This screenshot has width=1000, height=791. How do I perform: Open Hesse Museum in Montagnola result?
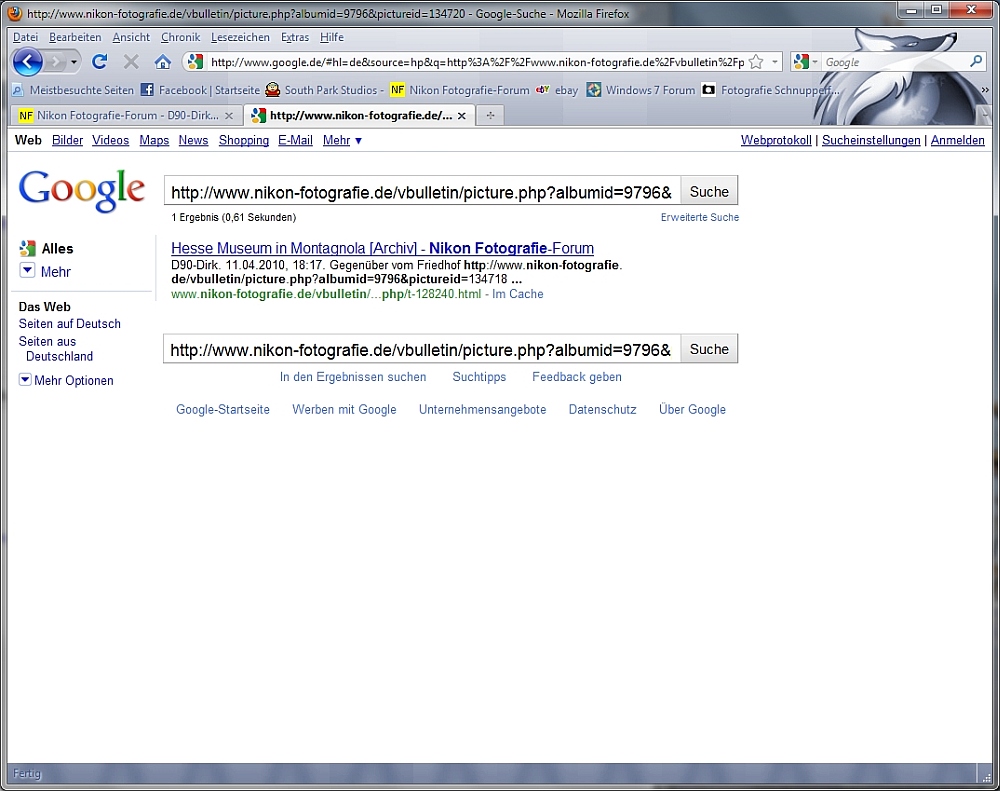click(x=382, y=248)
